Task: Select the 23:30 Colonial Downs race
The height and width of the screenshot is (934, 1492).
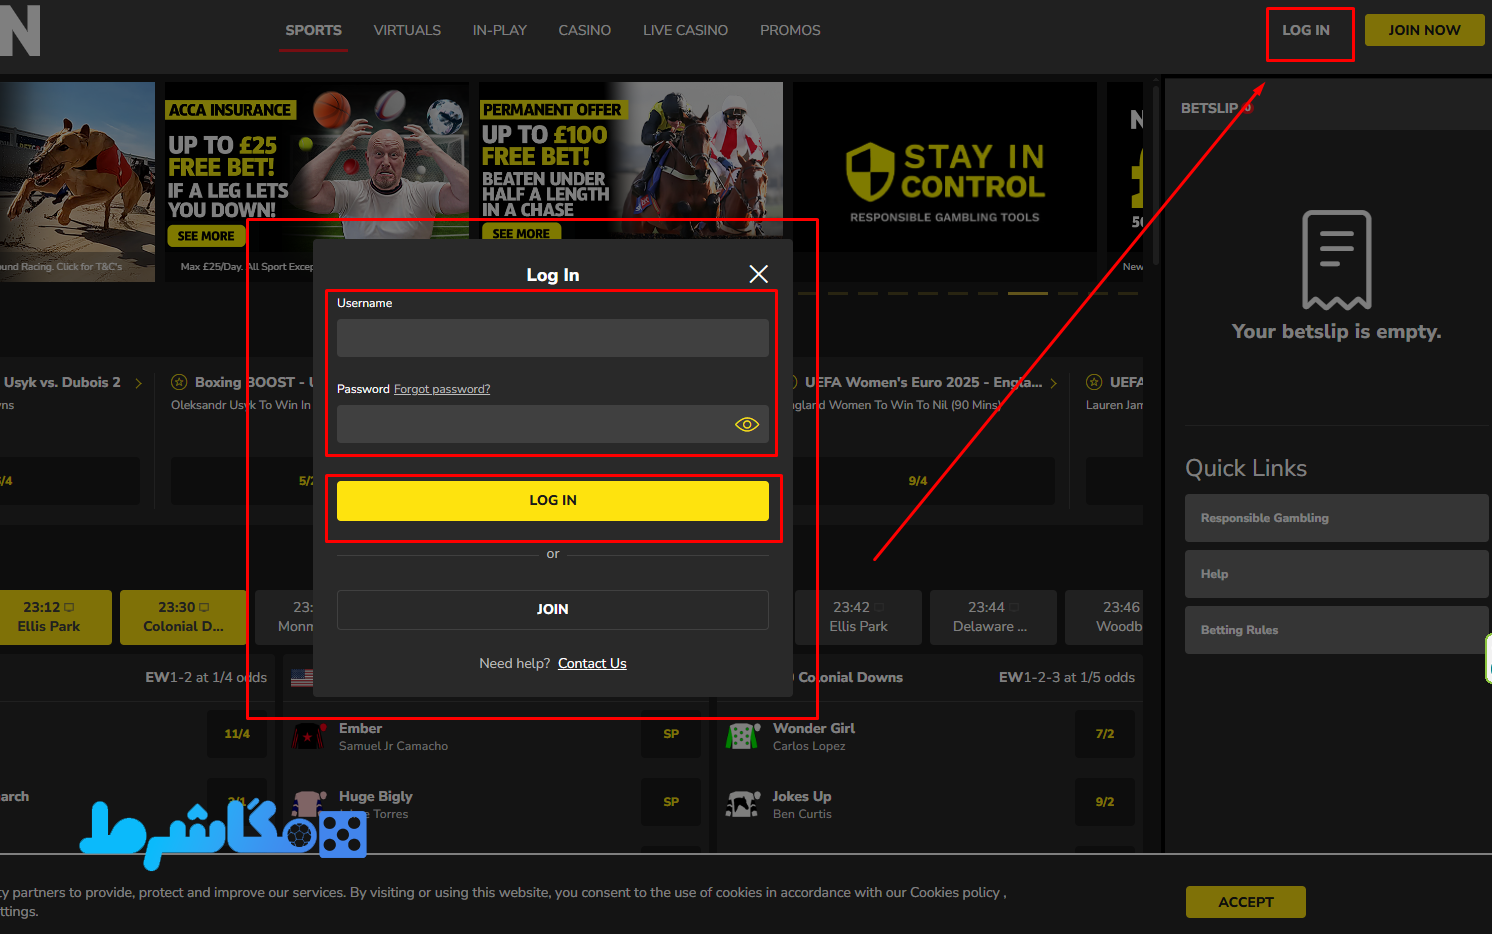Action: coord(183,617)
